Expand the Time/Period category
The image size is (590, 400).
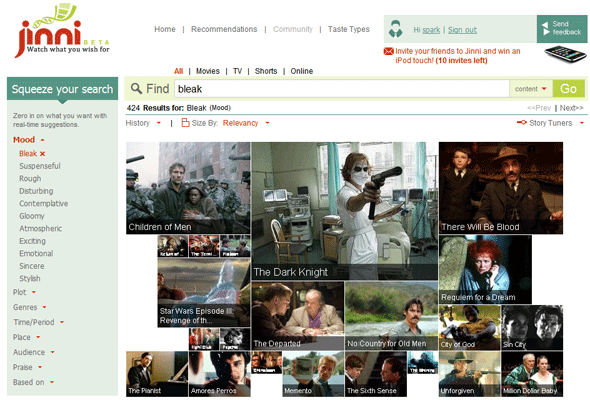pos(39,322)
